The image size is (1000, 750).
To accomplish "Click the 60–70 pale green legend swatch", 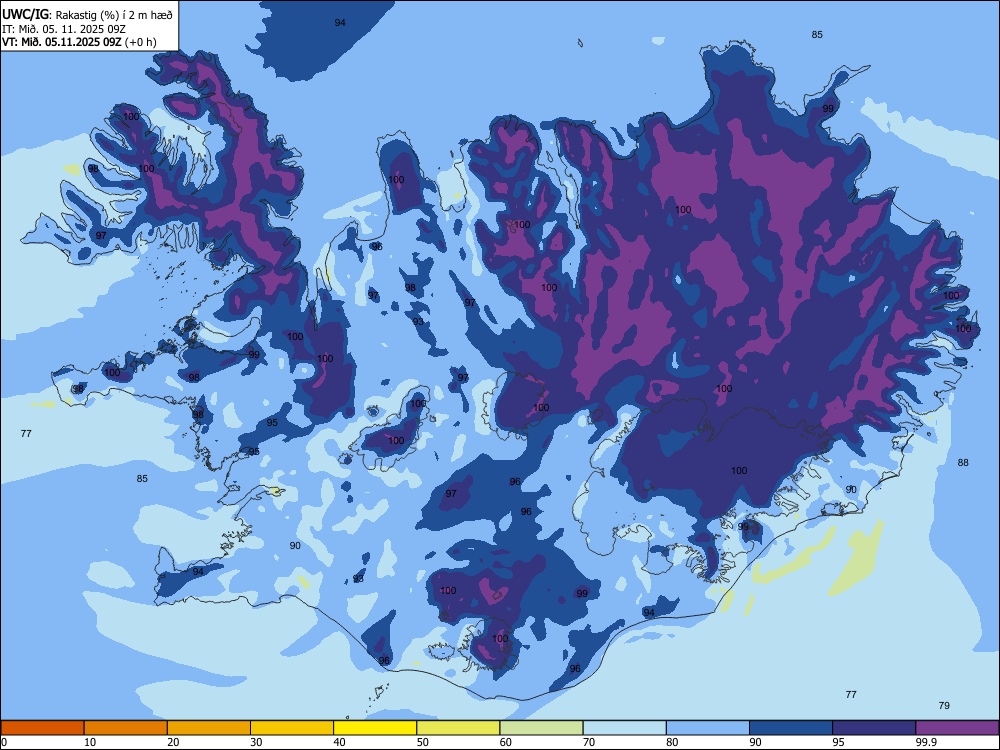I will pyautogui.click(x=541, y=728).
